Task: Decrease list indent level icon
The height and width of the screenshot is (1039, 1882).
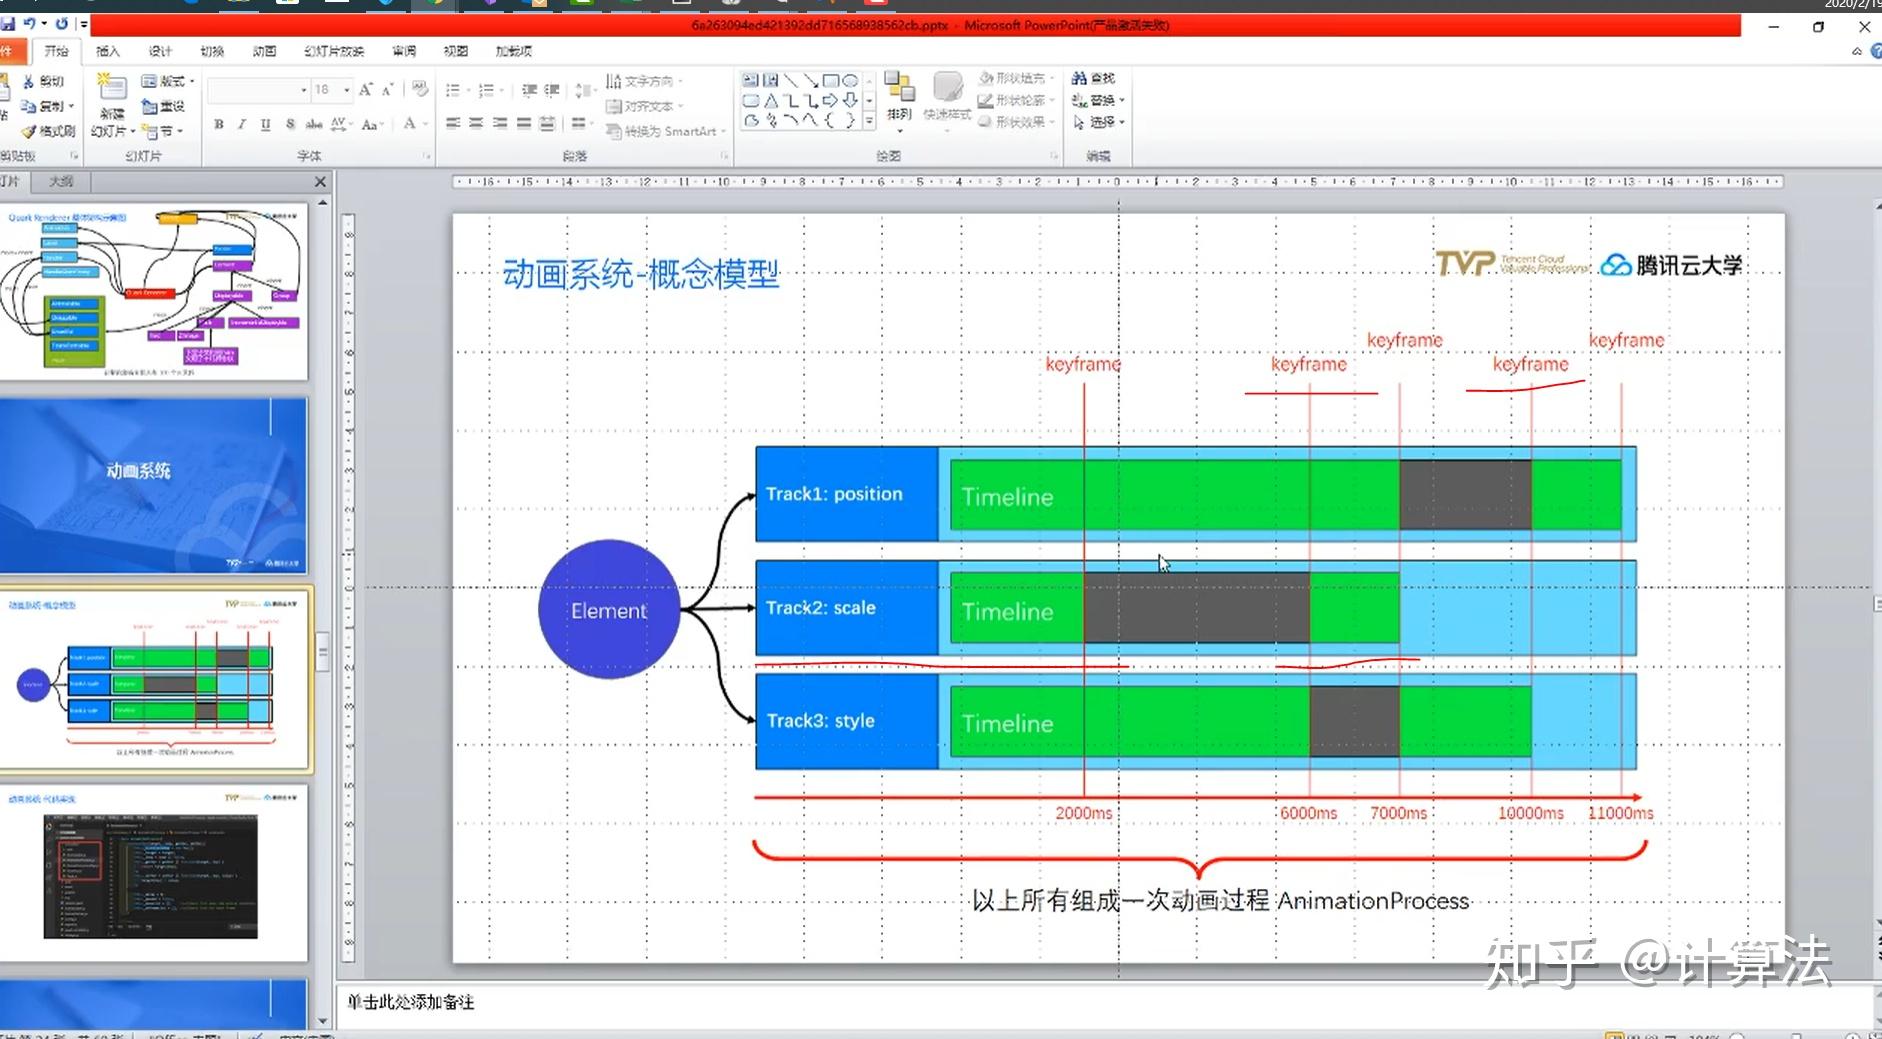Action: click(x=529, y=90)
